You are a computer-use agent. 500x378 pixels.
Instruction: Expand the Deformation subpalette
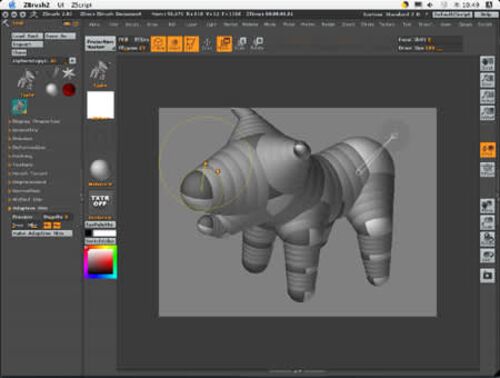(28, 147)
